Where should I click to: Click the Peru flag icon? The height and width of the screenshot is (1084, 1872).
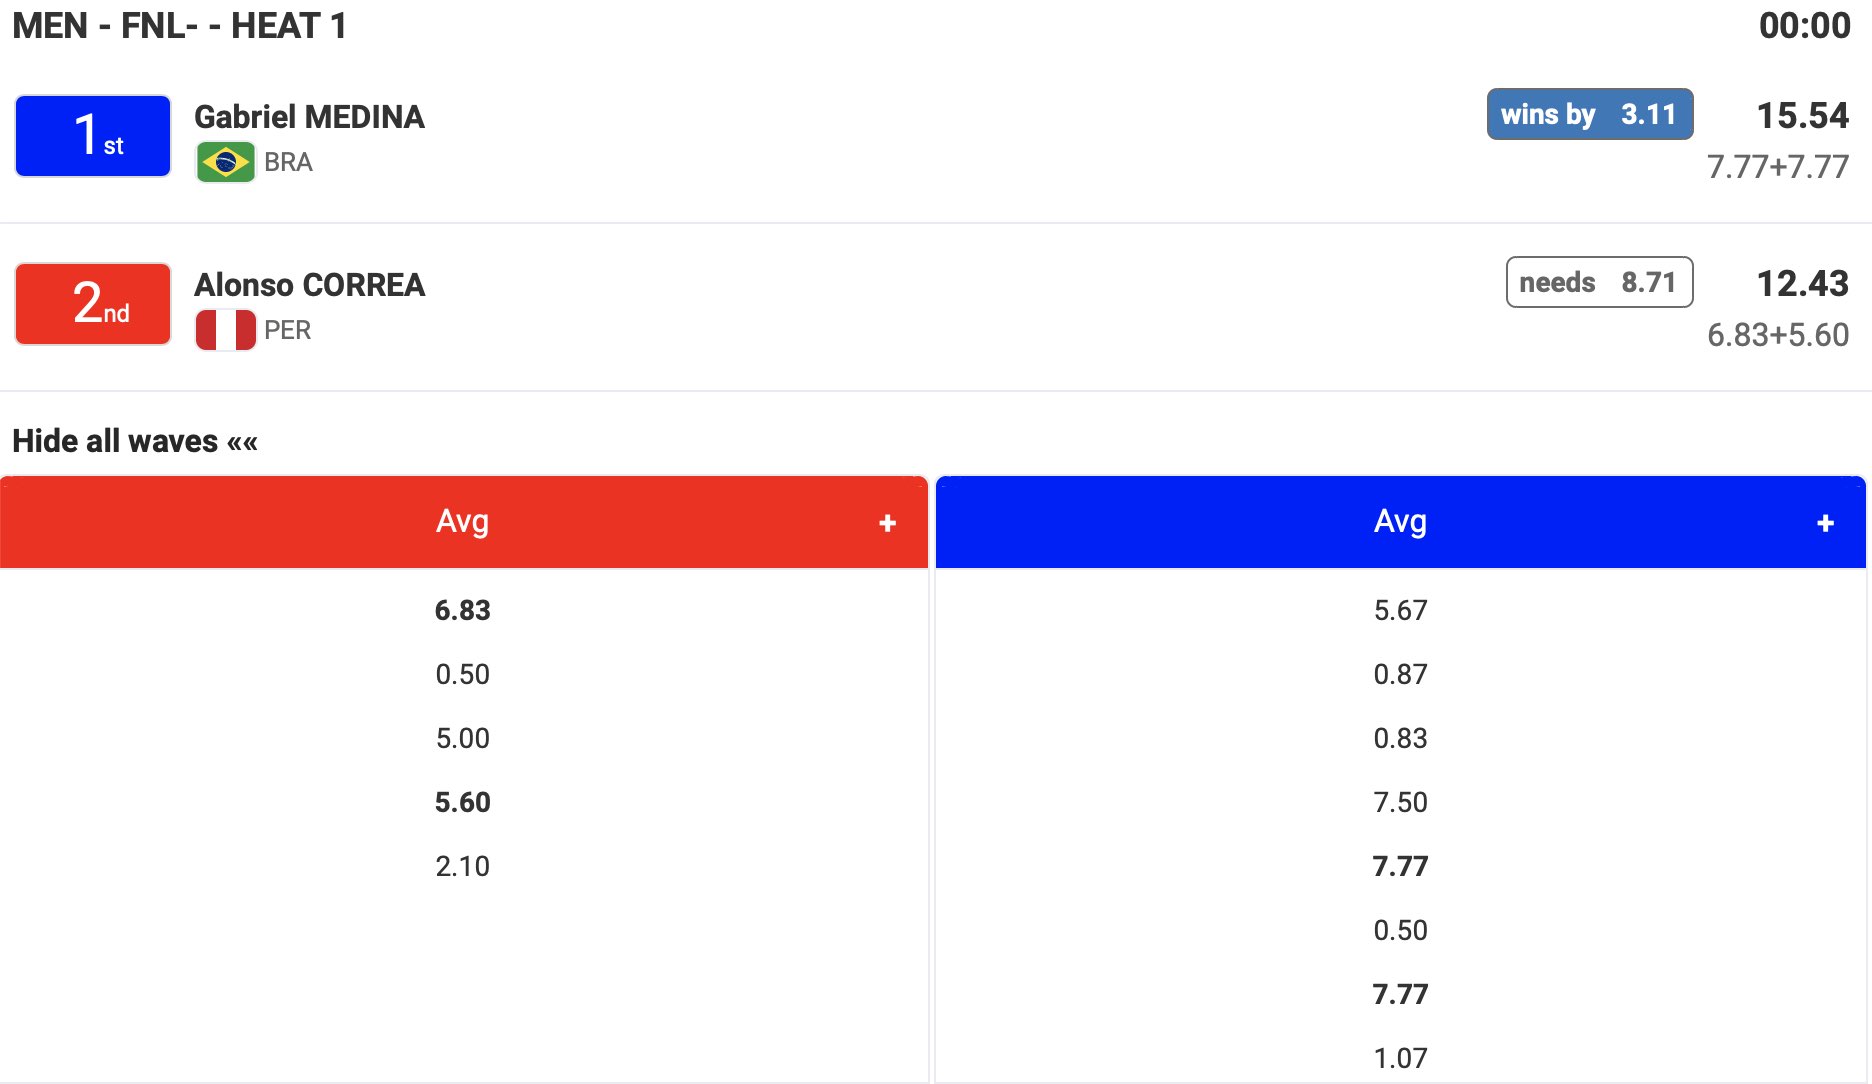click(225, 330)
